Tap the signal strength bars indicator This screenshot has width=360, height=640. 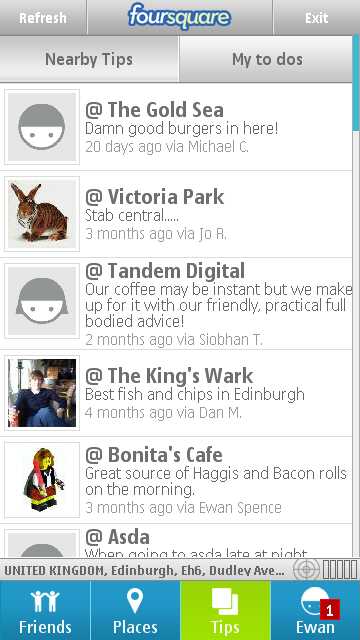click(340, 569)
